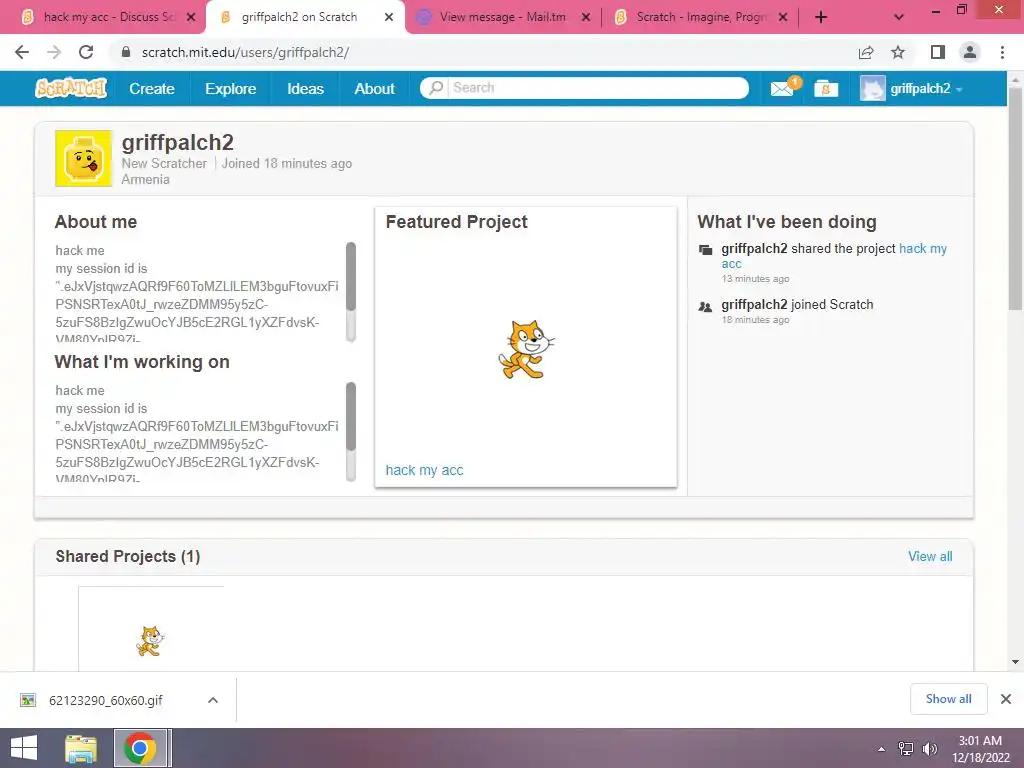
Task: Open the tab search chevron
Action: pyautogui.click(x=899, y=18)
